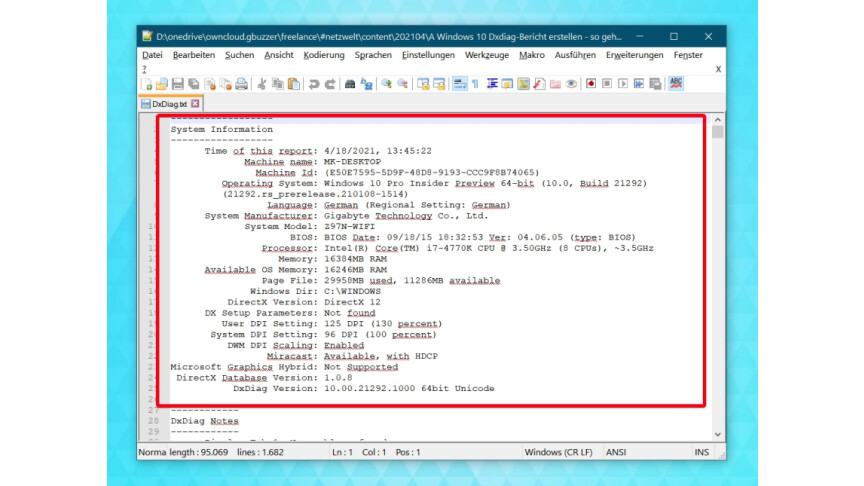Open the Suchen menu
This screenshot has width=864, height=486.
(x=240, y=55)
